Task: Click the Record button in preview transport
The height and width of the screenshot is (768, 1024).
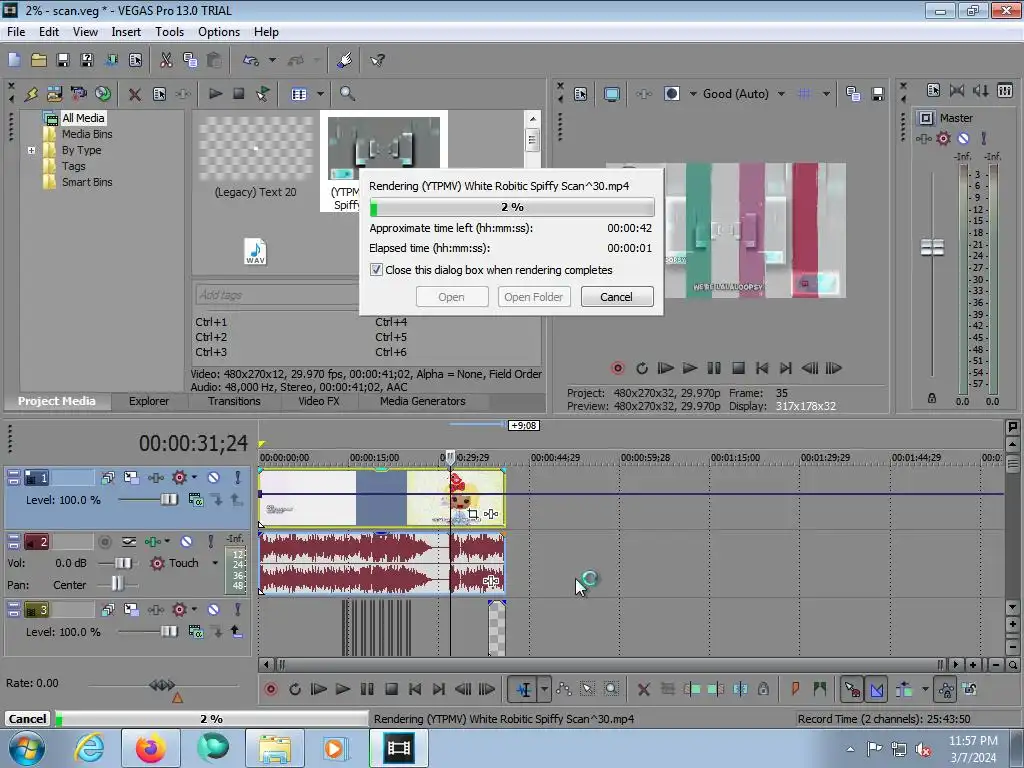Action: (618, 368)
